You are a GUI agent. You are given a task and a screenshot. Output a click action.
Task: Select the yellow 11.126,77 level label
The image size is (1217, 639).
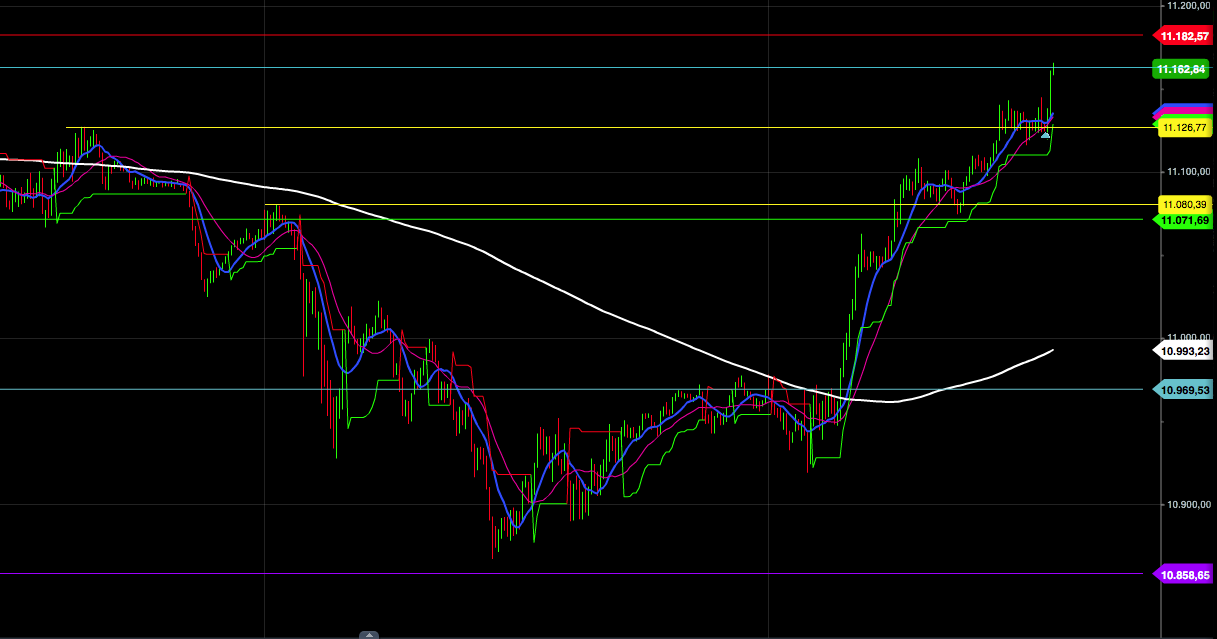coord(1186,127)
